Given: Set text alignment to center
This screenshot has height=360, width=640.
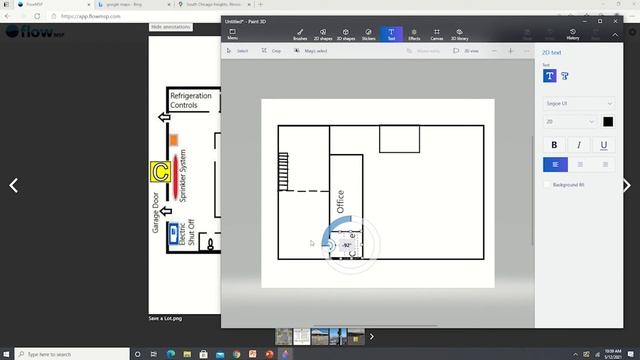Looking at the screenshot, I should pos(580,164).
